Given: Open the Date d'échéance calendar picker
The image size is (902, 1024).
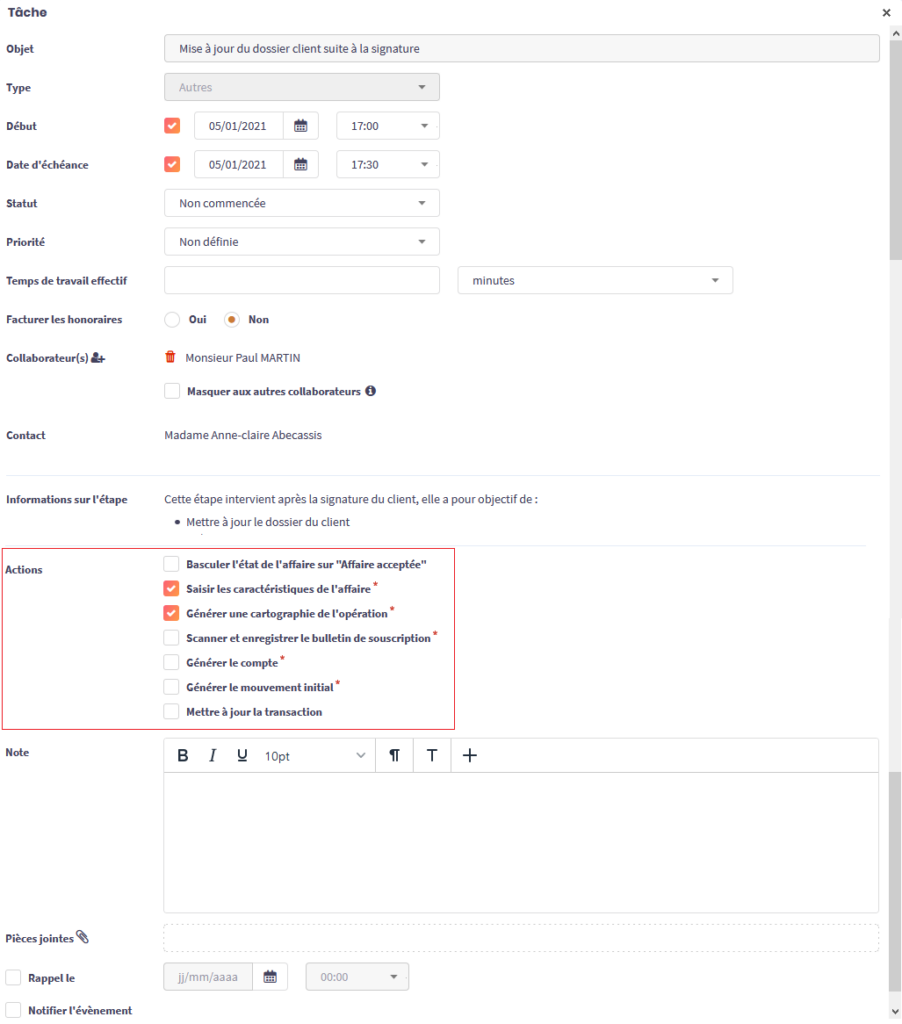Looking at the screenshot, I should (x=300, y=165).
